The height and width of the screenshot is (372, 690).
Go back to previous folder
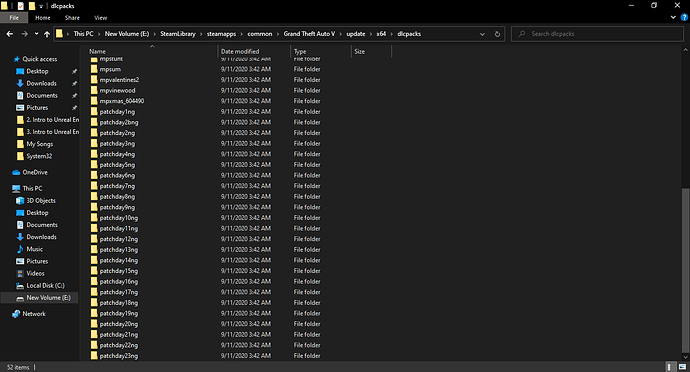pyautogui.click(x=9, y=34)
